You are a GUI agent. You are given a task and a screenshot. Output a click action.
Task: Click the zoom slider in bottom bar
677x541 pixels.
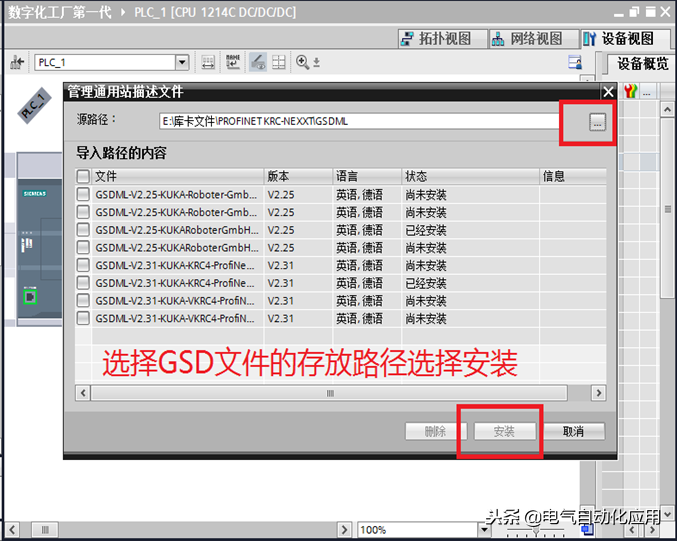click(x=535, y=530)
